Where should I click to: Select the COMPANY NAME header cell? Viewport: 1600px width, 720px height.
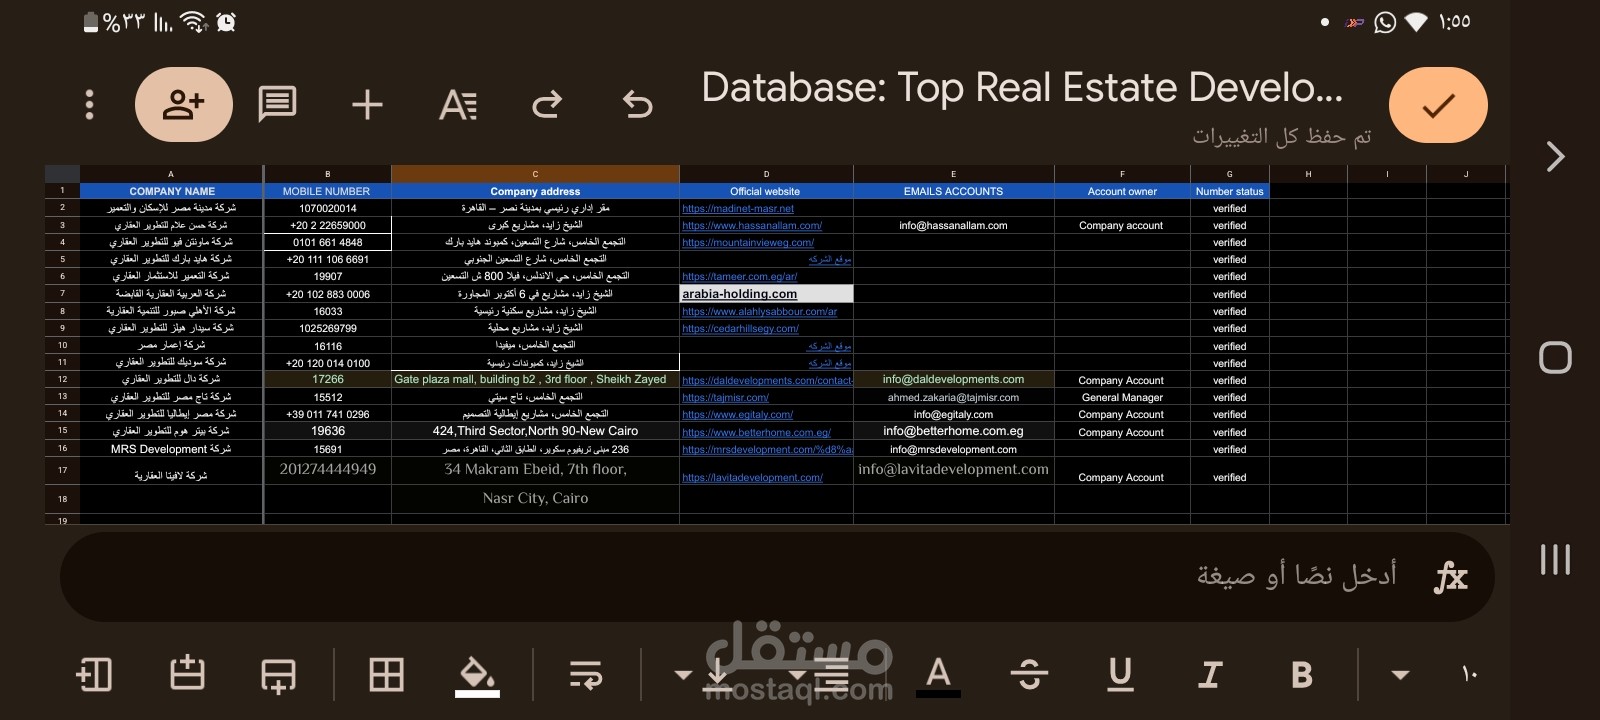pos(171,191)
